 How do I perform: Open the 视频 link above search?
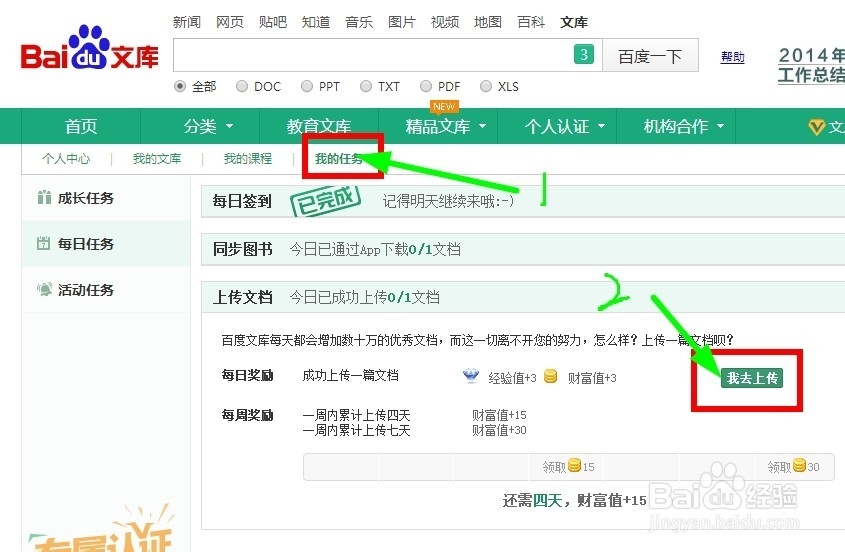445,22
